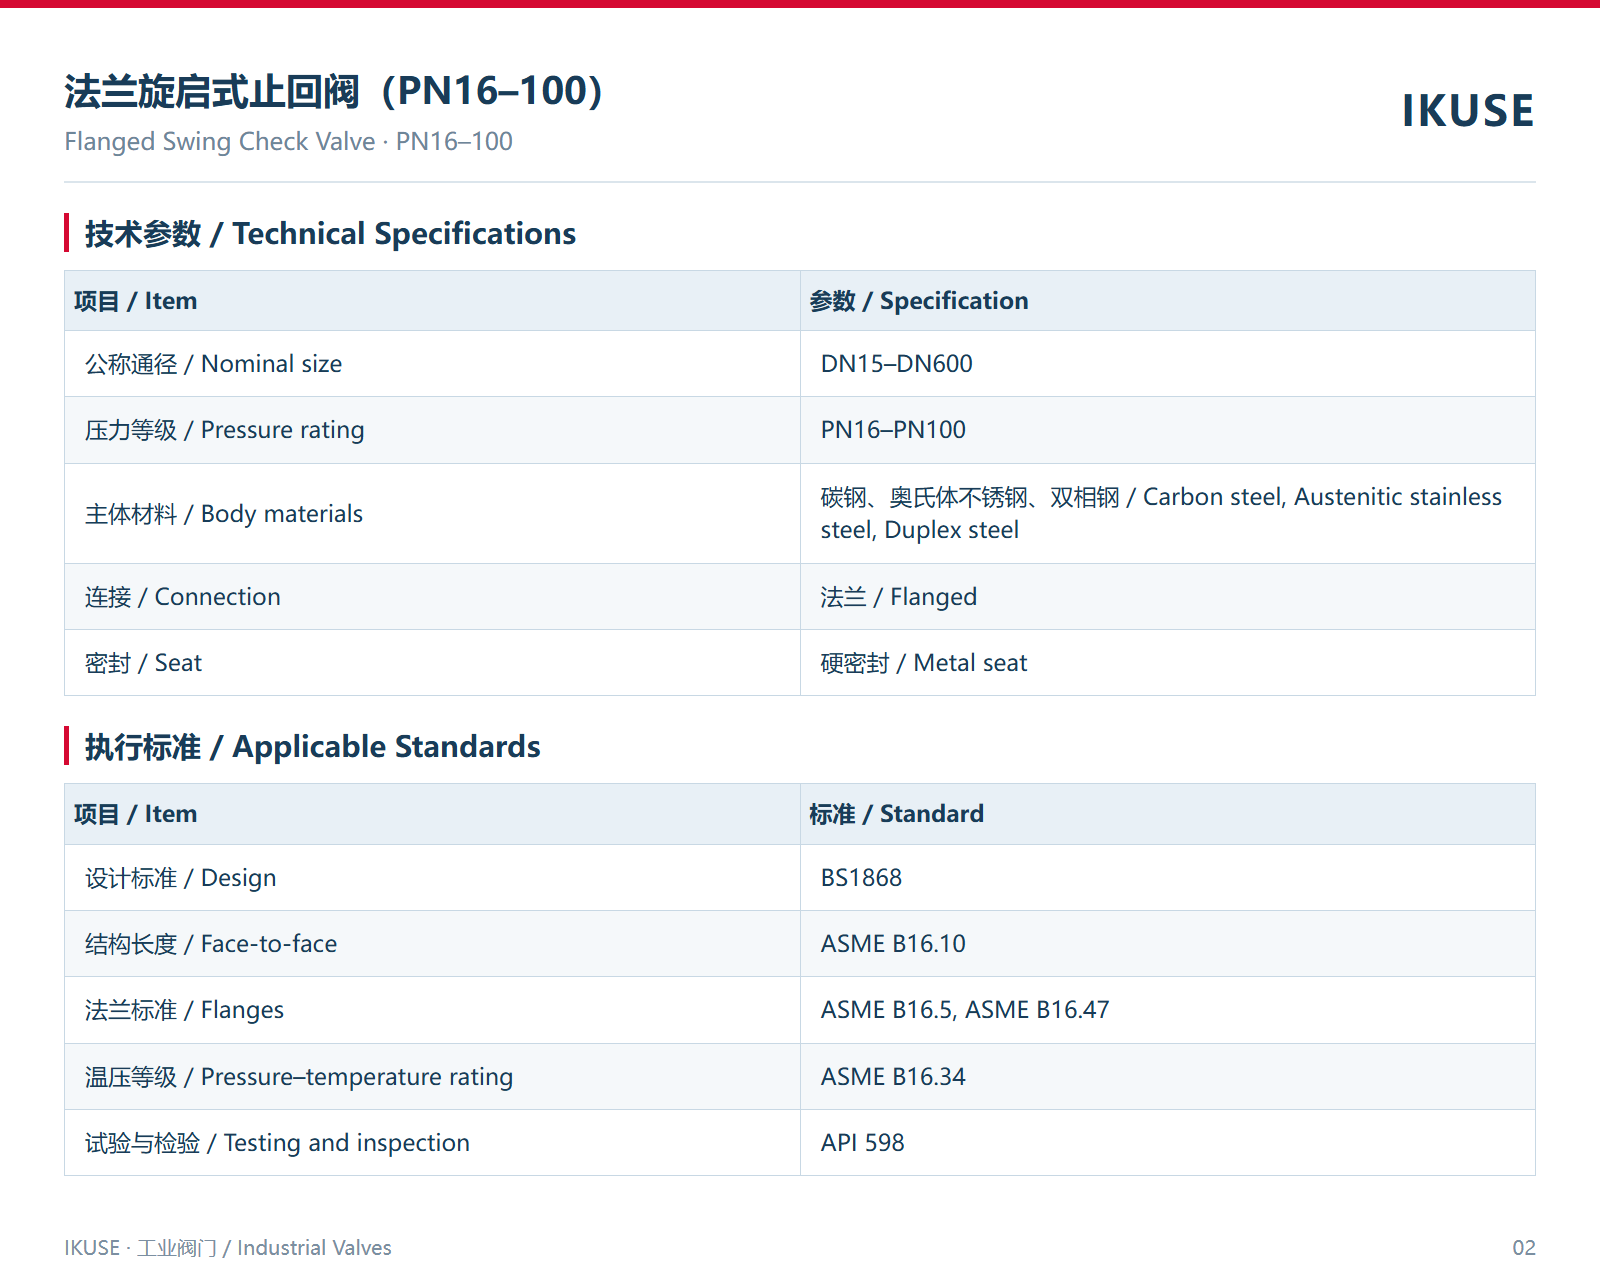The width and height of the screenshot is (1600, 1287).
Task: Select the PN16–PN100 pressure rating value
Action: click(x=893, y=430)
